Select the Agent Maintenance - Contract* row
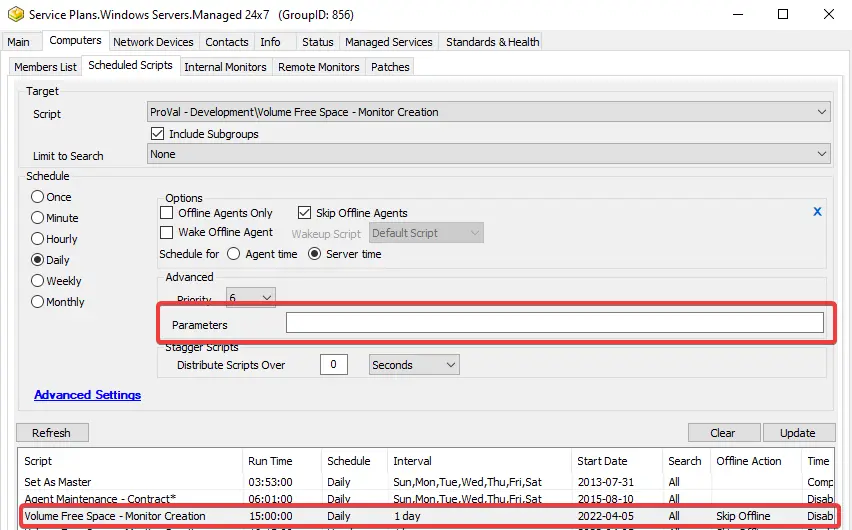 tap(426, 498)
